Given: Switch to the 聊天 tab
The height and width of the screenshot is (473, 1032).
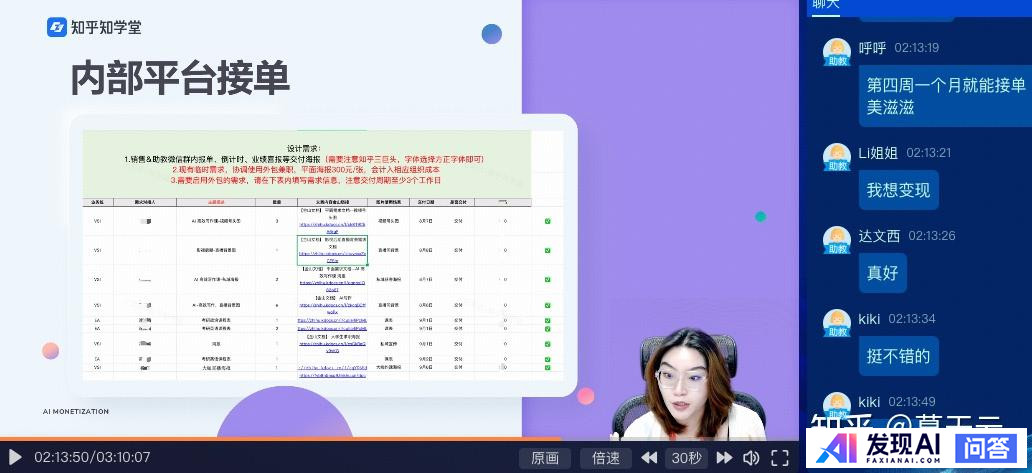Looking at the screenshot, I should pyautogui.click(x=825, y=5).
